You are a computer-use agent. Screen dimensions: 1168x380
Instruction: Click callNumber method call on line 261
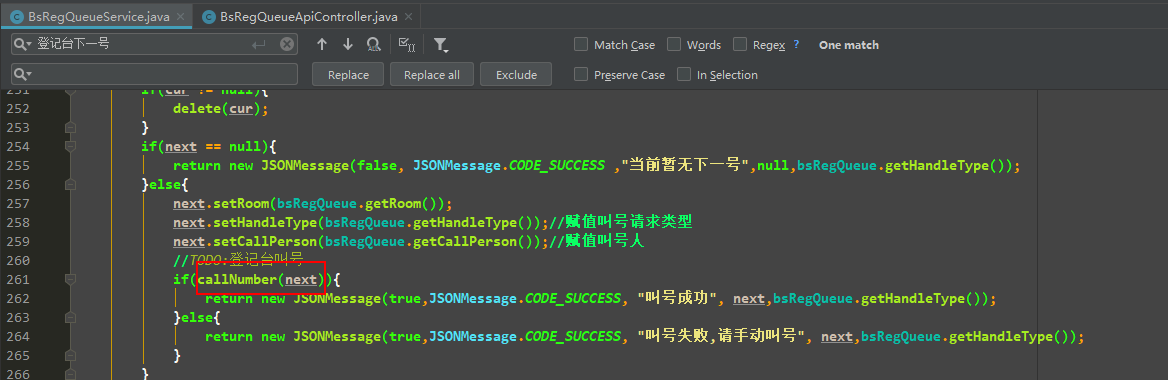click(261, 279)
